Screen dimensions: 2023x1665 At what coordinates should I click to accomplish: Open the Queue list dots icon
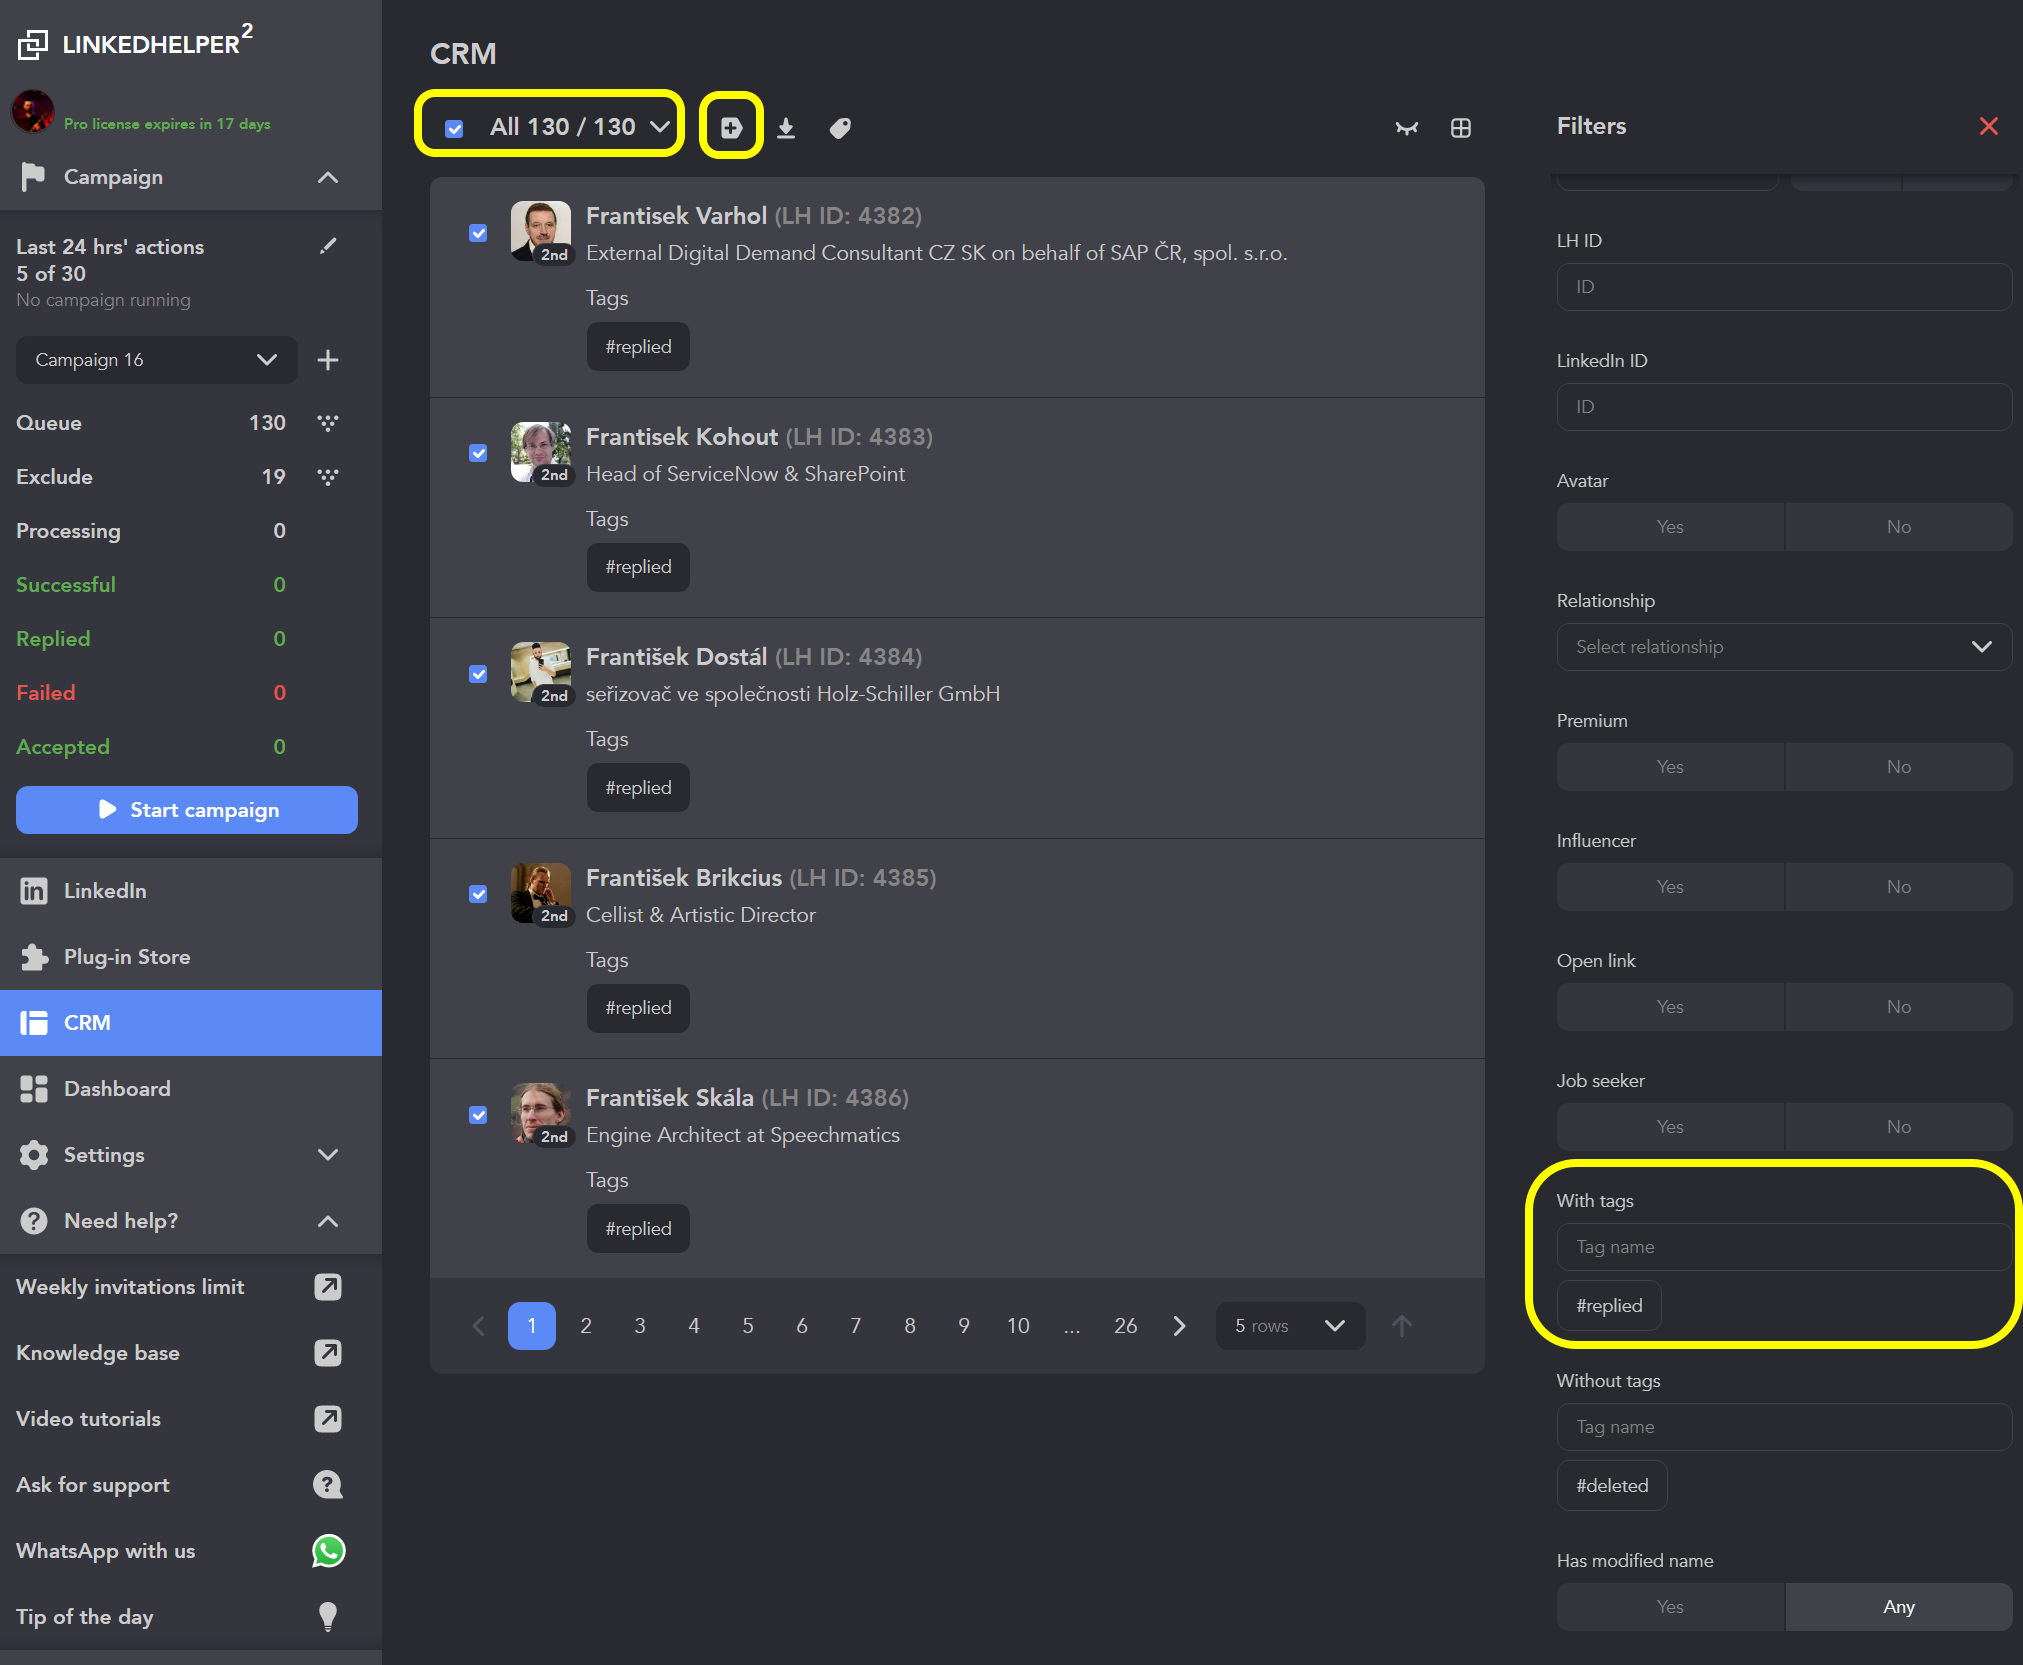pos(328,423)
